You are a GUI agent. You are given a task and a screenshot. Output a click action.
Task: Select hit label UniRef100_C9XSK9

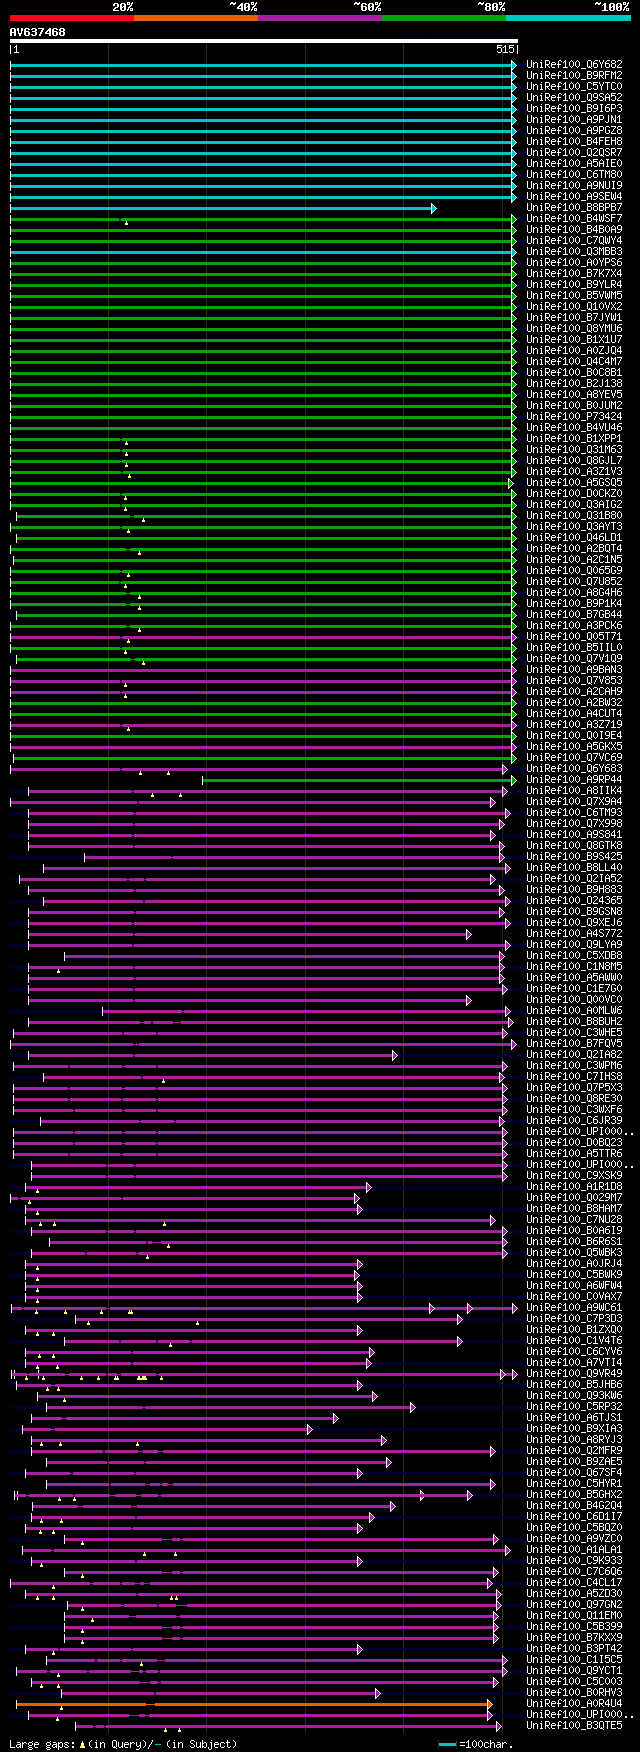pyautogui.click(x=574, y=1176)
